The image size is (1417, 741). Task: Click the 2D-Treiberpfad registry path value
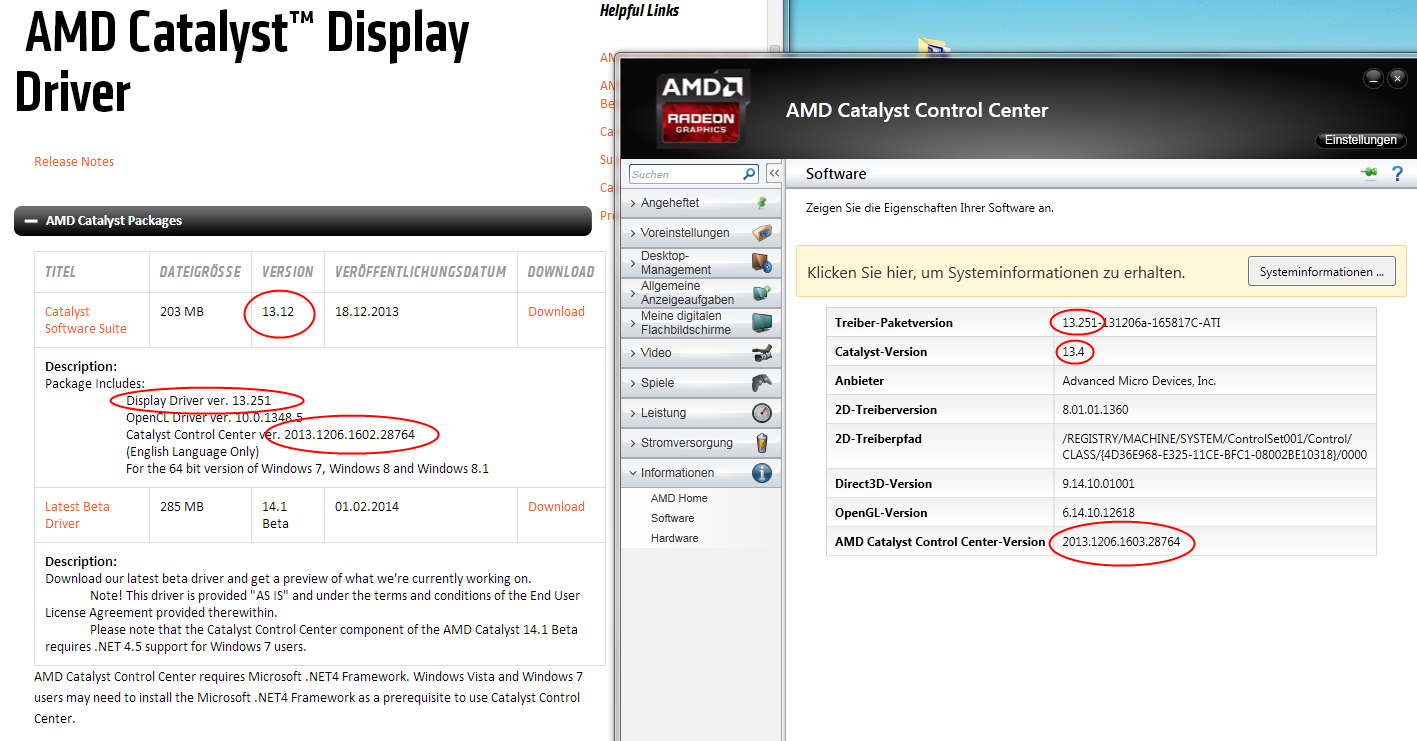[1214, 447]
